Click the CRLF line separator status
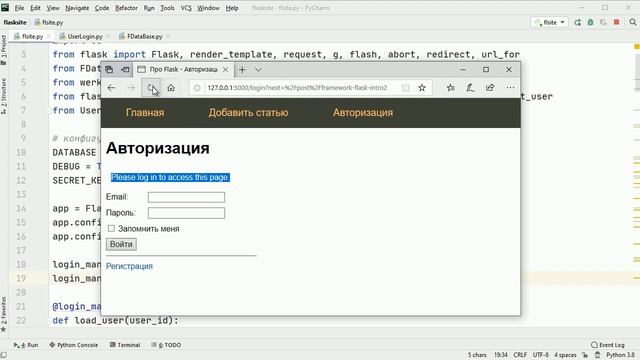 point(520,355)
